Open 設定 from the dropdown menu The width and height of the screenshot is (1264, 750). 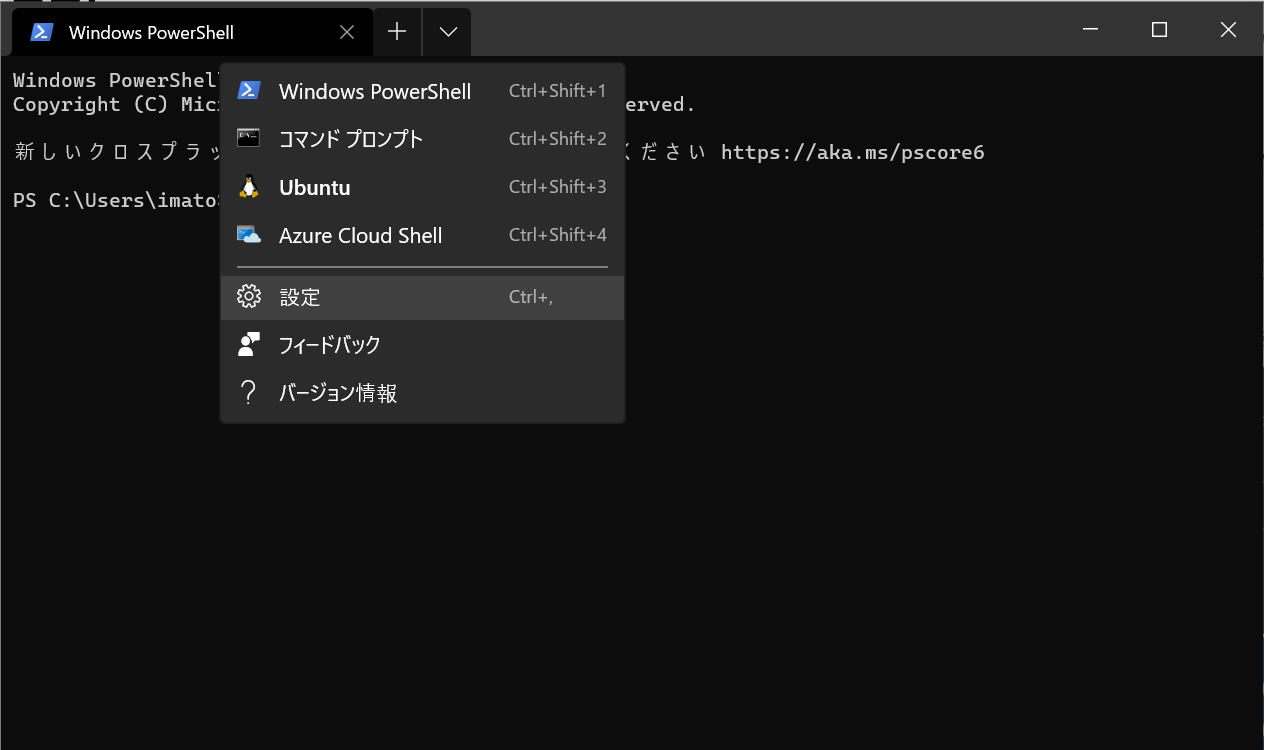[422, 297]
